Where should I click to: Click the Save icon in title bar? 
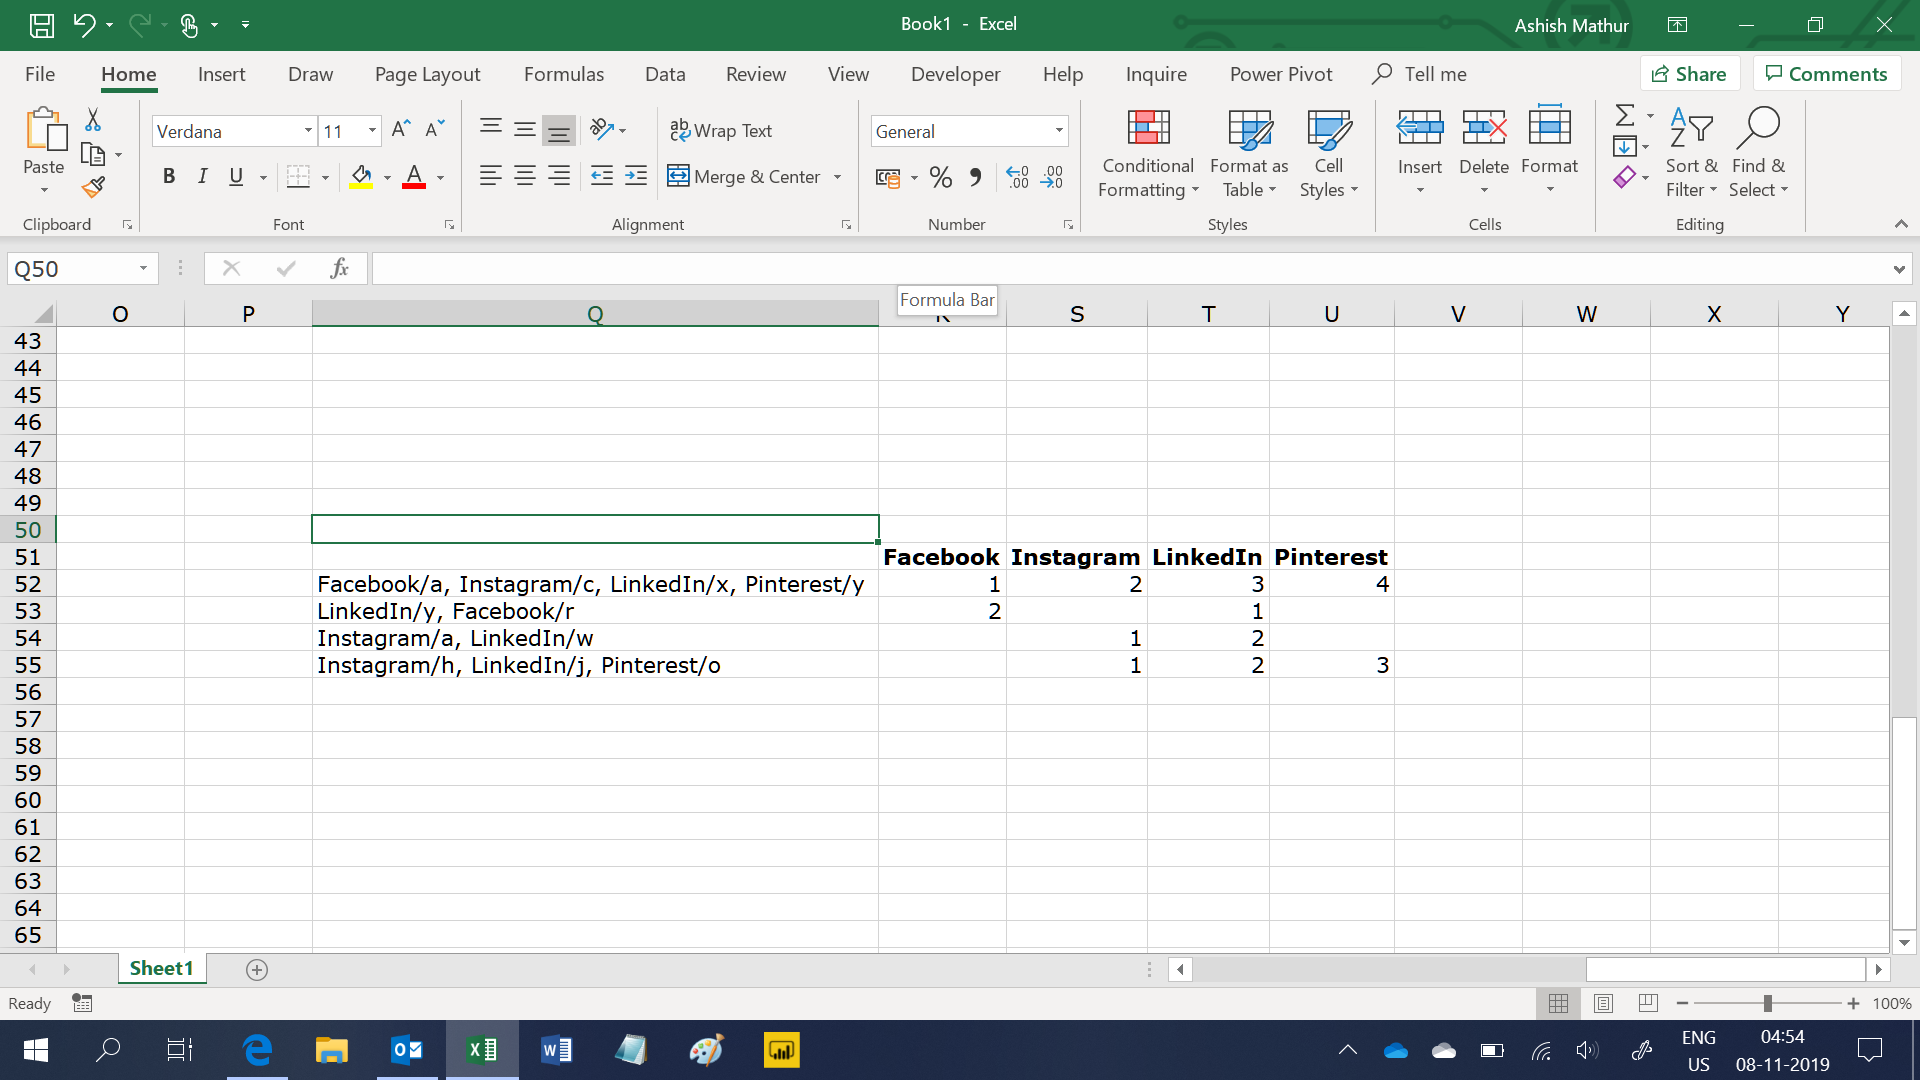(41, 24)
